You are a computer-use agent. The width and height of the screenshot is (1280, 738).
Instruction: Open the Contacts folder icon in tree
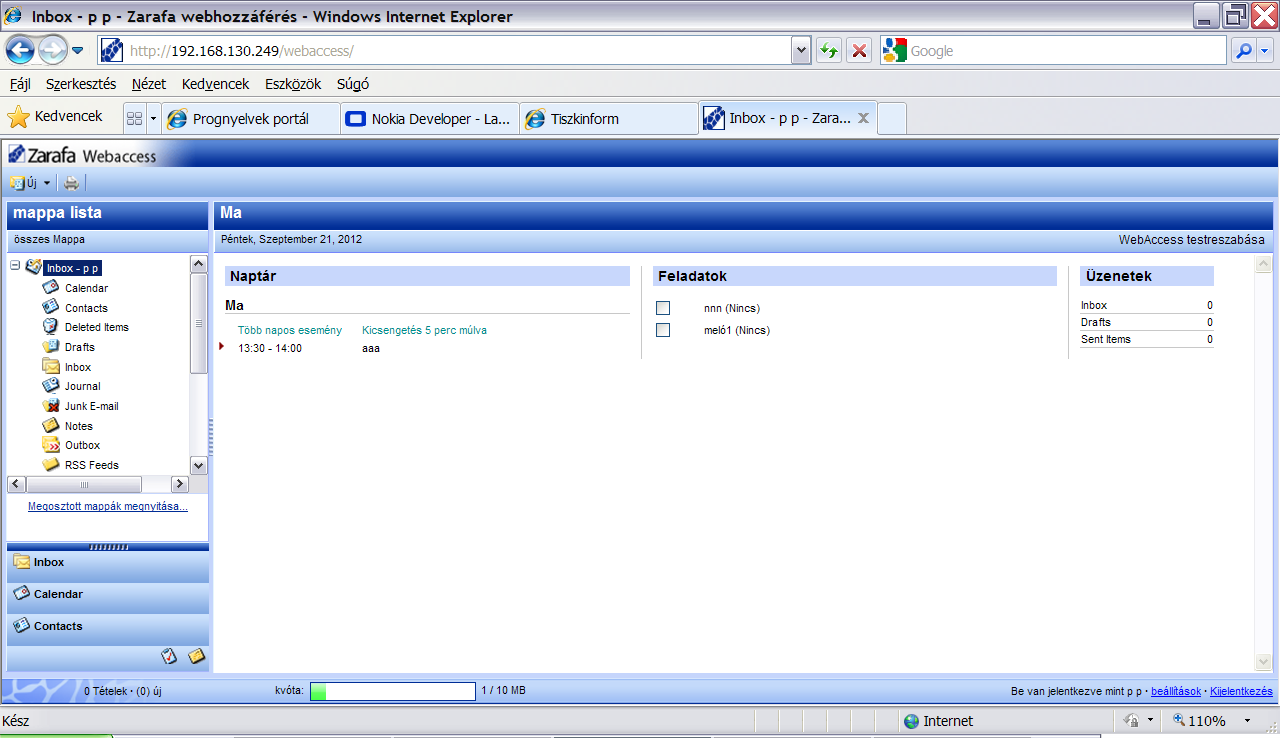pyautogui.click(x=50, y=307)
